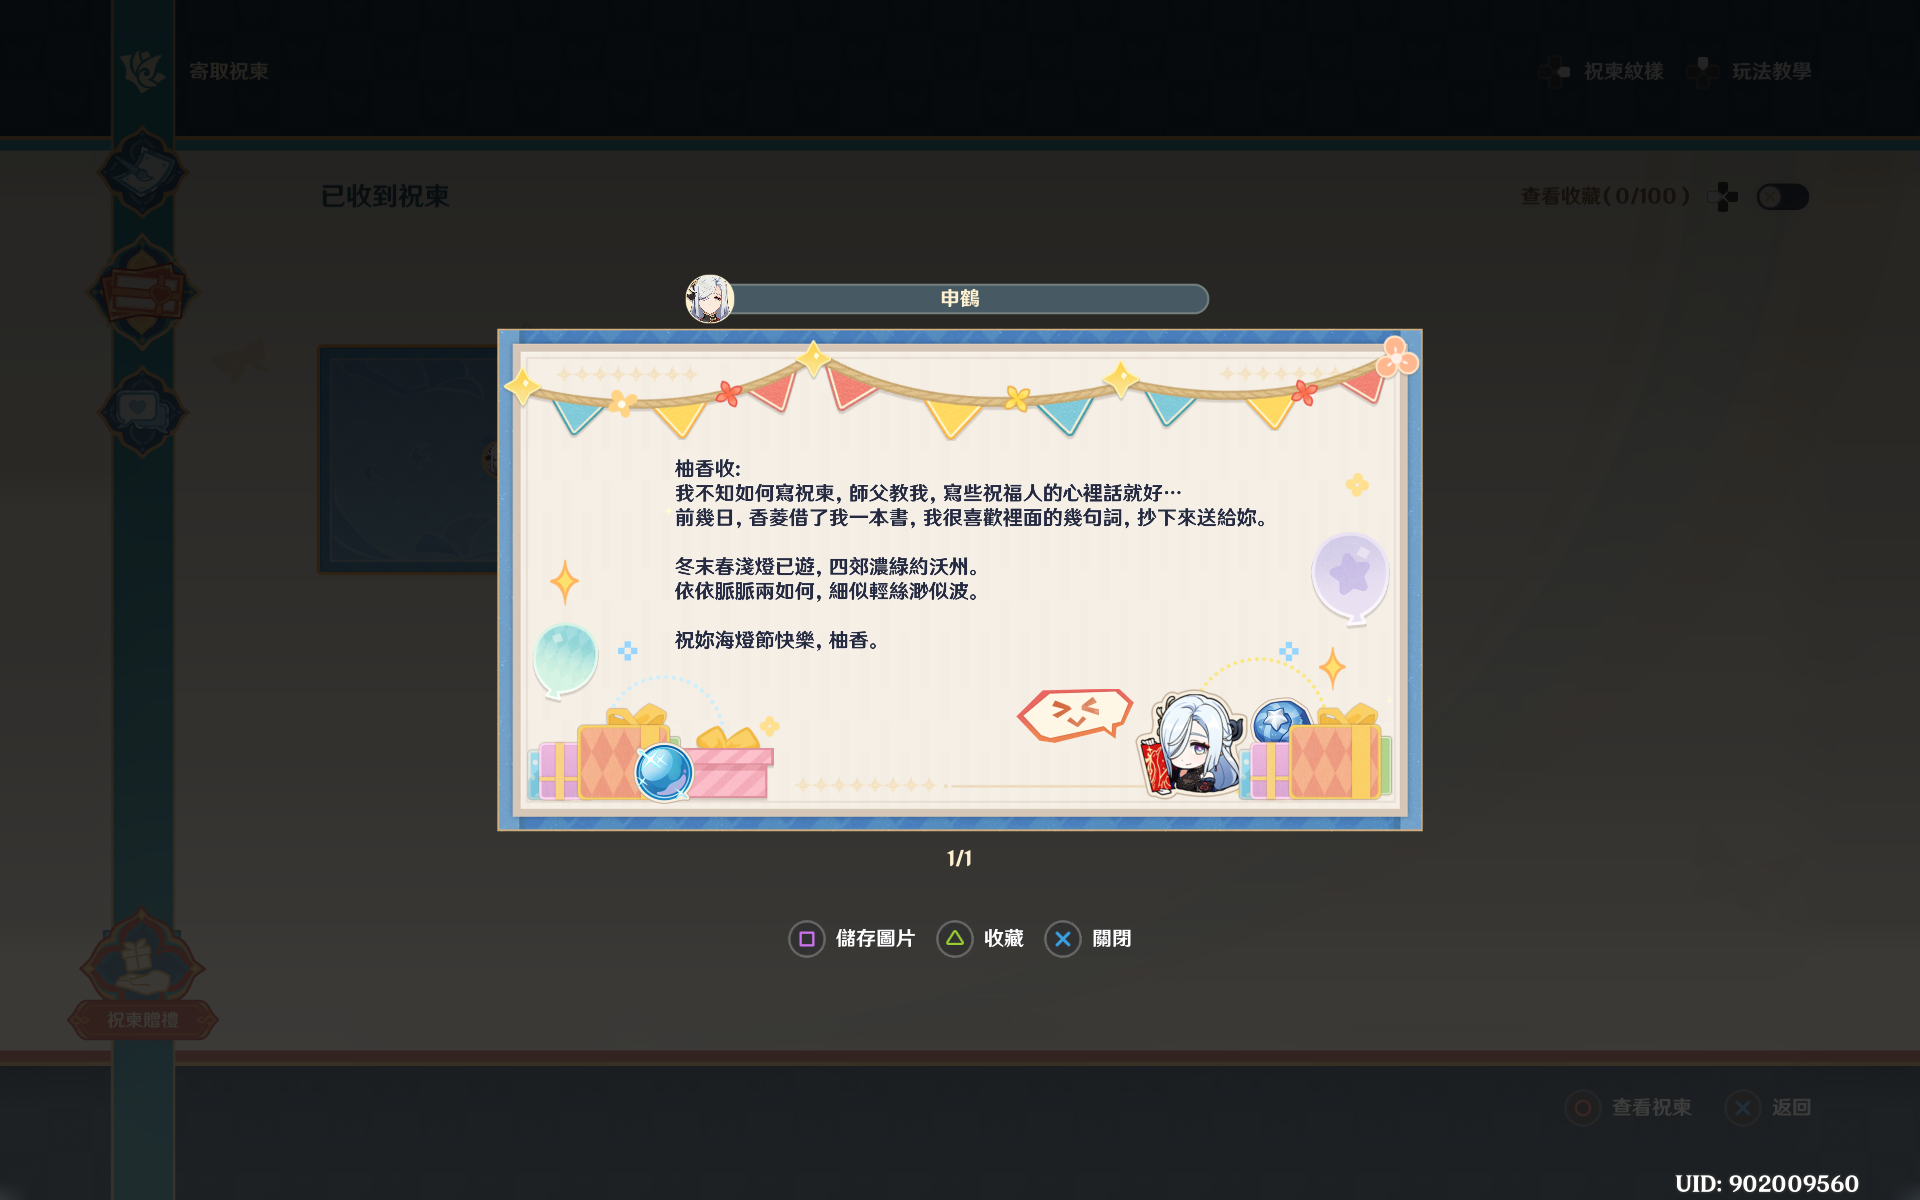The width and height of the screenshot is (1920, 1200).
Task: Open the red cards tab in sidebar
Action: click(142, 292)
